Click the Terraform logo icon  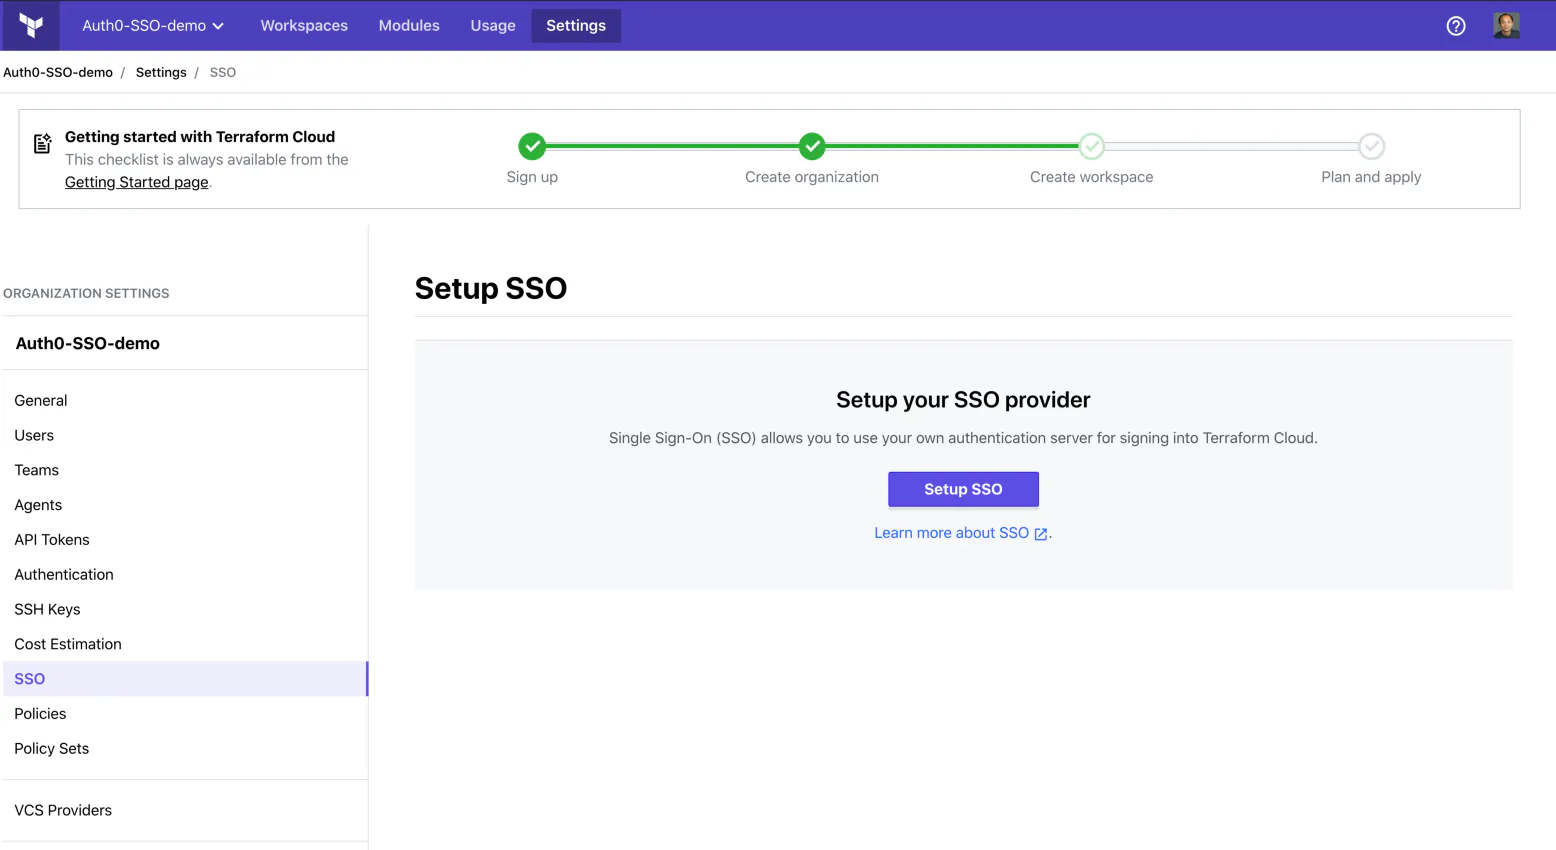(31, 26)
